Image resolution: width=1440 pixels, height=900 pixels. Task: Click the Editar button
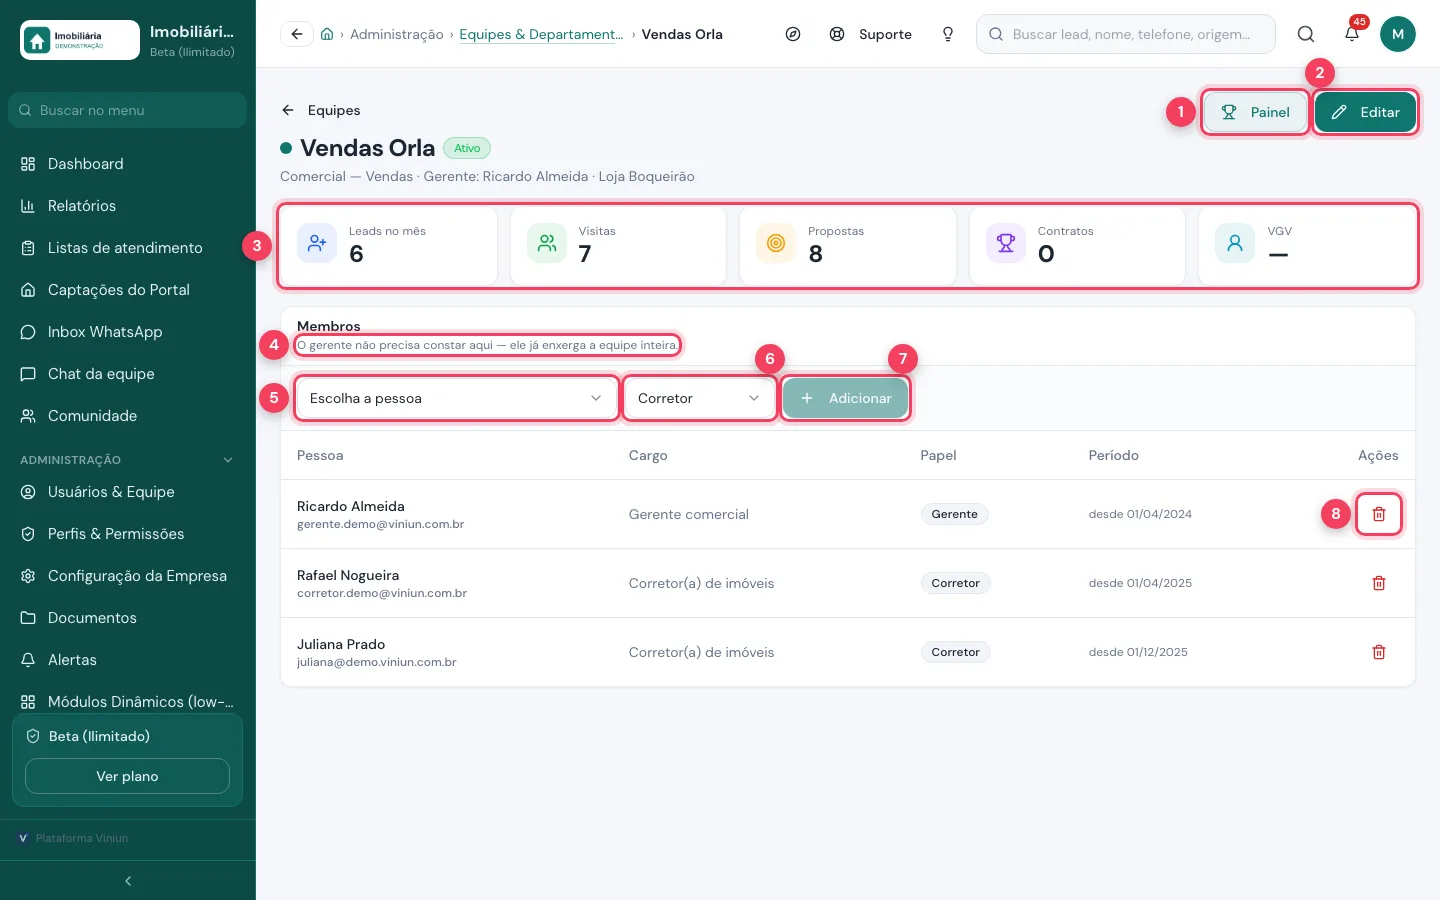coord(1365,112)
